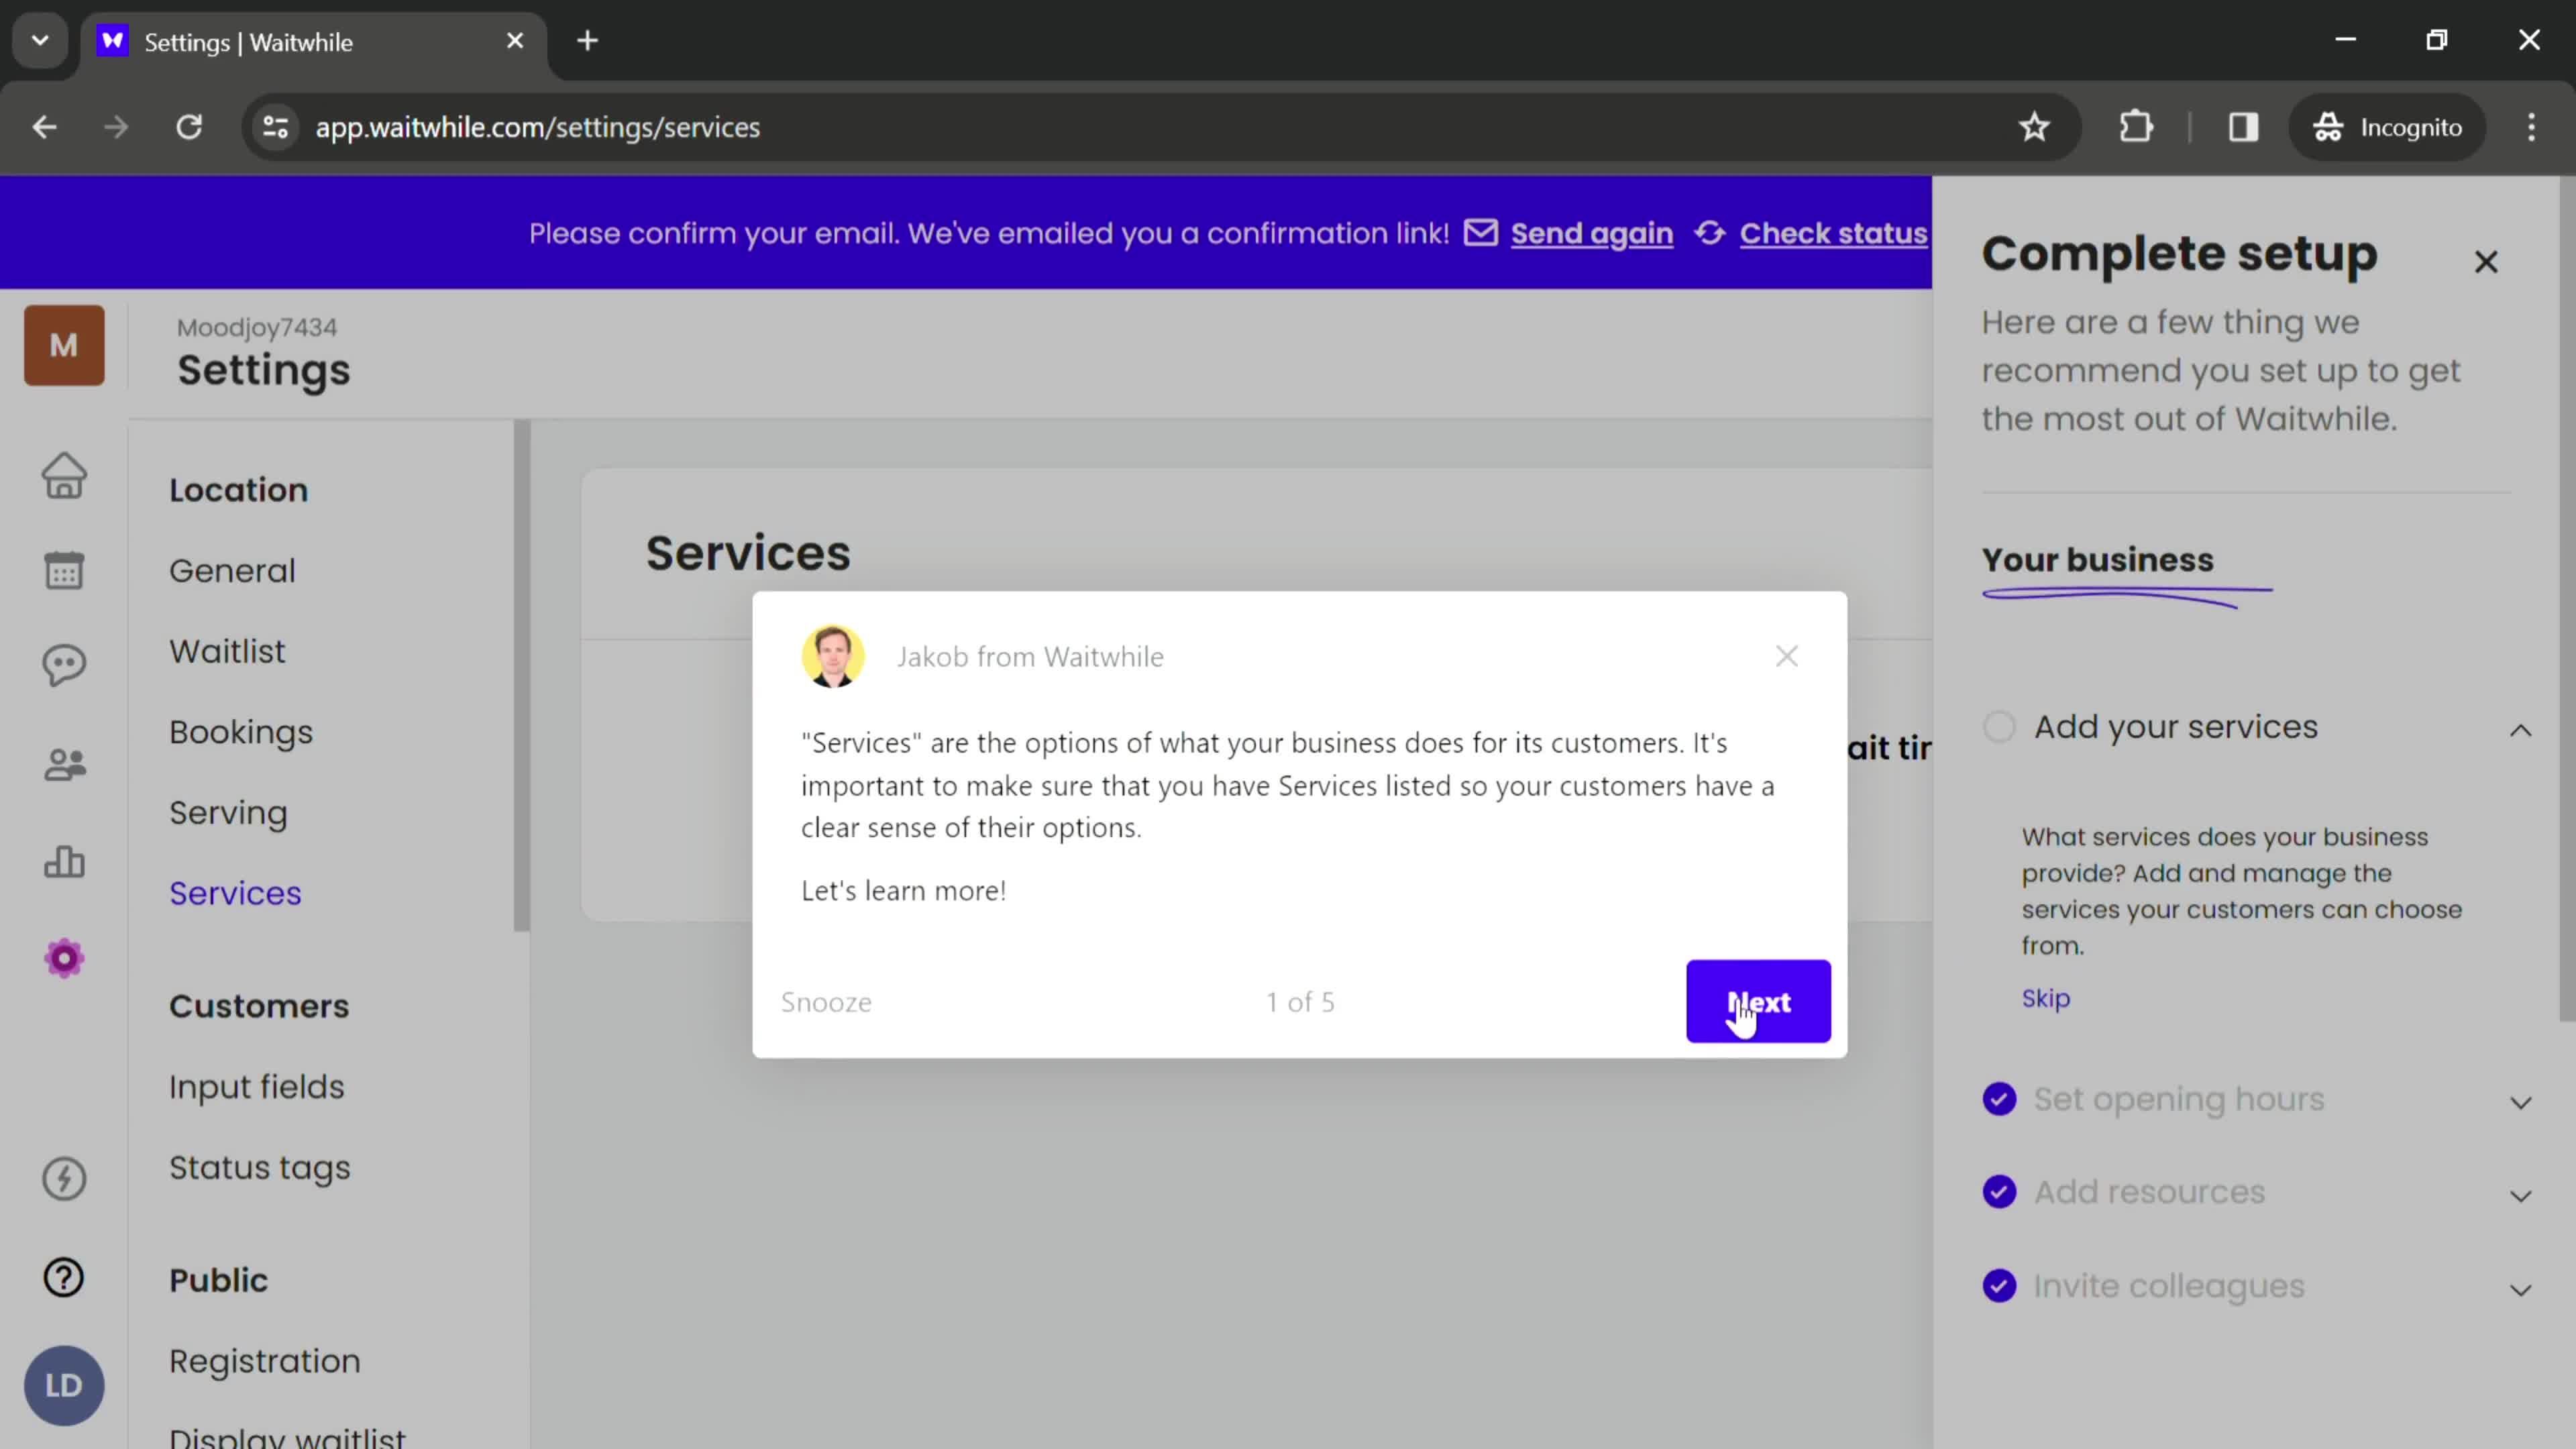Click Next in the tour dialog
The width and height of the screenshot is (2576, 1449).
[1758, 1001]
